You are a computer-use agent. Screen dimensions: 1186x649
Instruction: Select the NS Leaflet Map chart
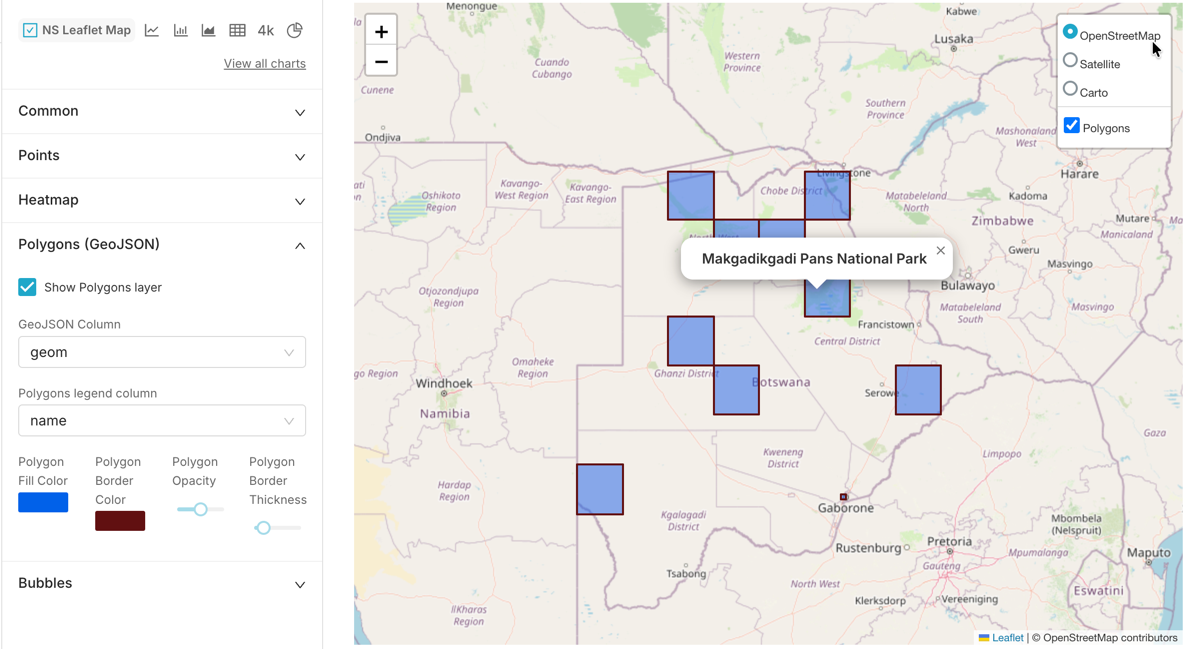pyautogui.click(x=77, y=30)
